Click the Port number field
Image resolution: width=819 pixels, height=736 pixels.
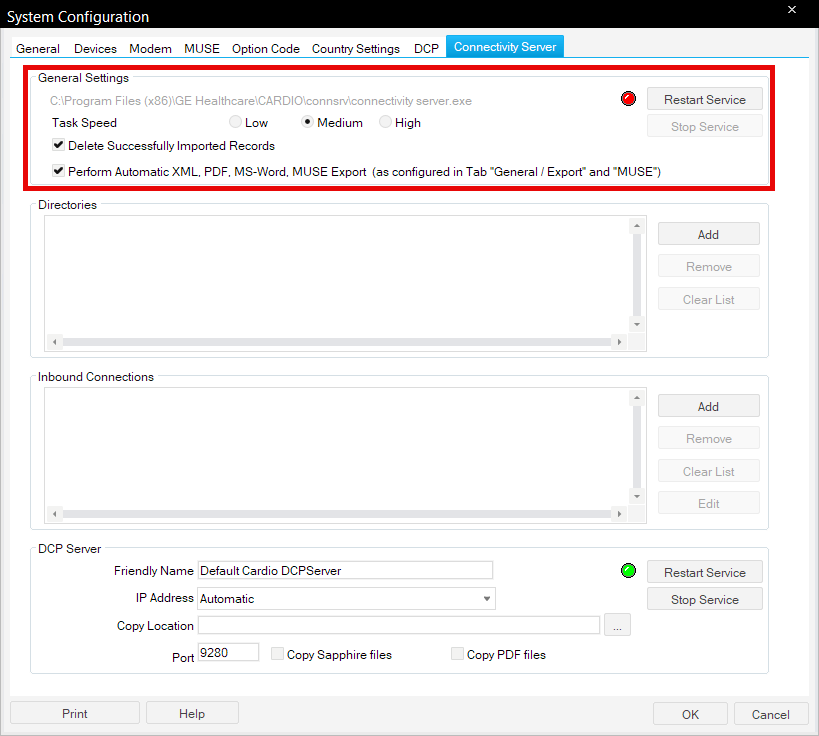(x=228, y=653)
